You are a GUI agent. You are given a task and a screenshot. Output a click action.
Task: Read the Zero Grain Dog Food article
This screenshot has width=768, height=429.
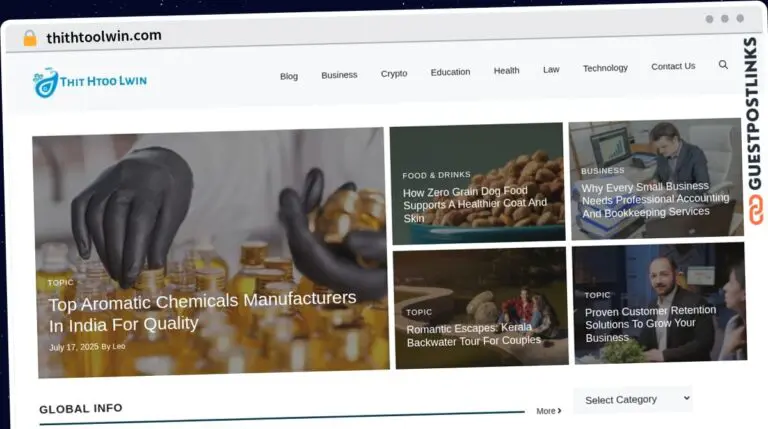pos(475,204)
